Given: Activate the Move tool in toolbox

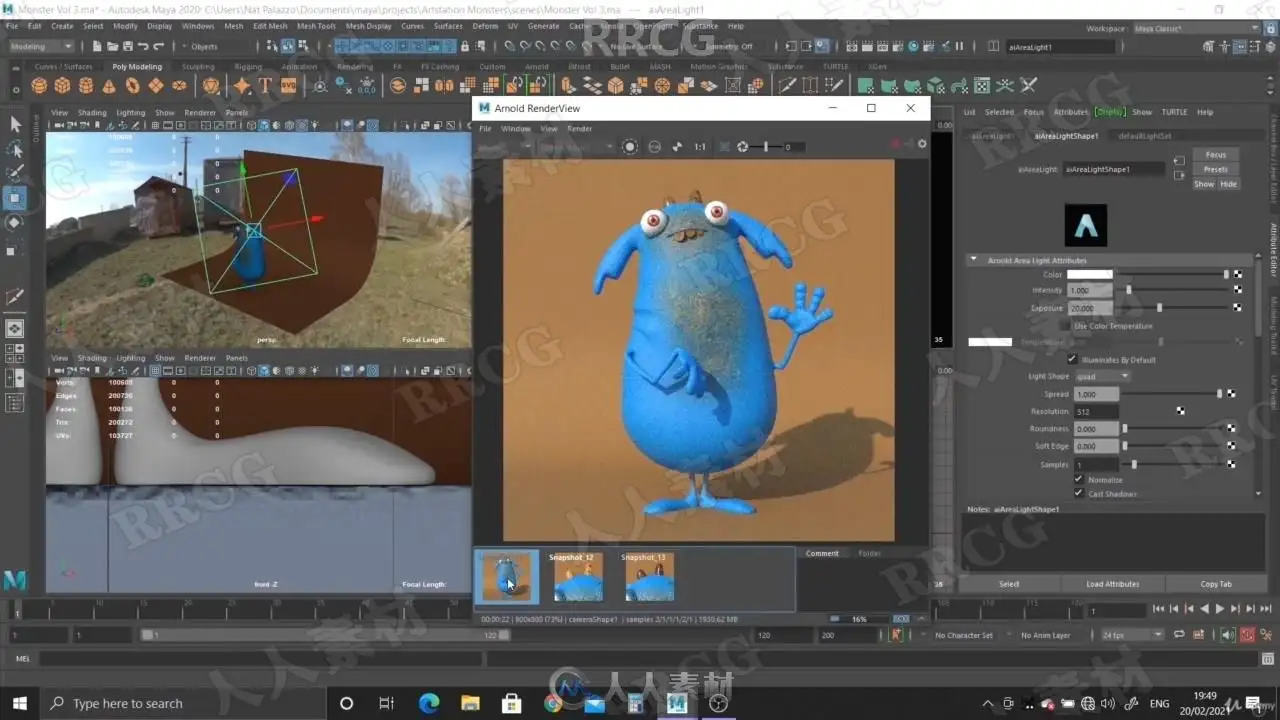Looking at the screenshot, I should [15, 198].
